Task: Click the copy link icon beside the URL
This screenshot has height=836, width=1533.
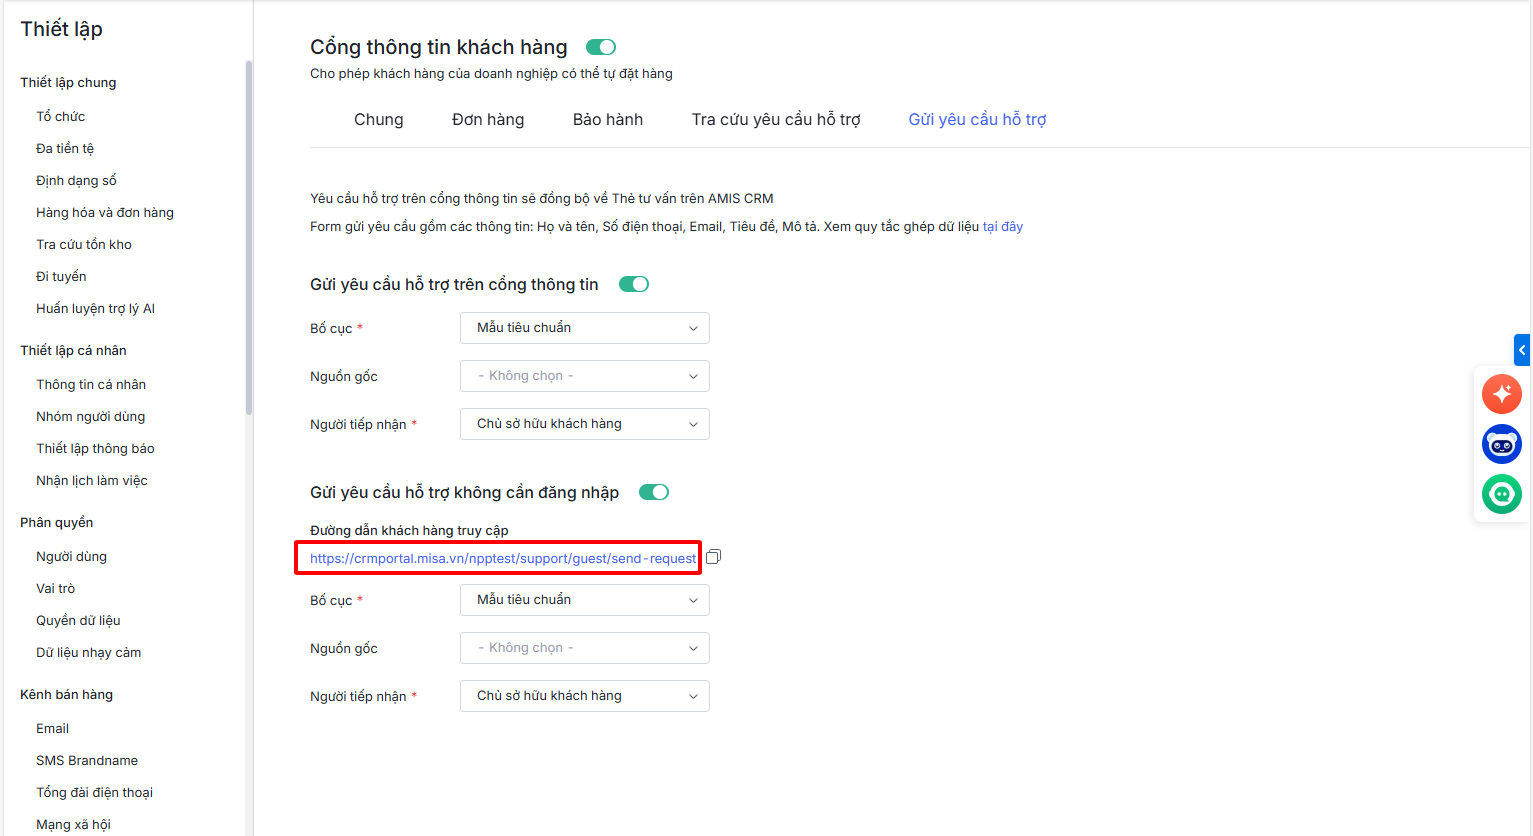Action: [x=713, y=557]
